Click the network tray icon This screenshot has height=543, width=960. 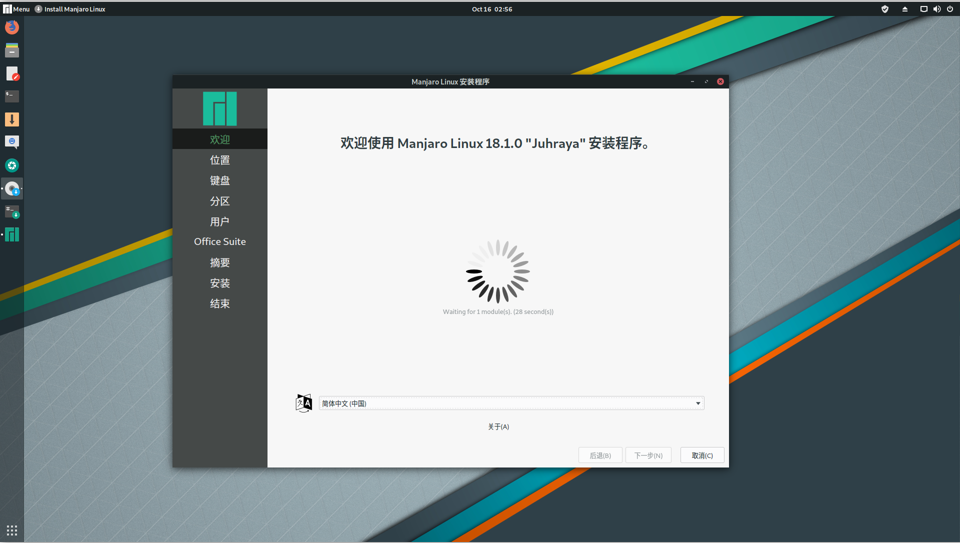pos(923,9)
